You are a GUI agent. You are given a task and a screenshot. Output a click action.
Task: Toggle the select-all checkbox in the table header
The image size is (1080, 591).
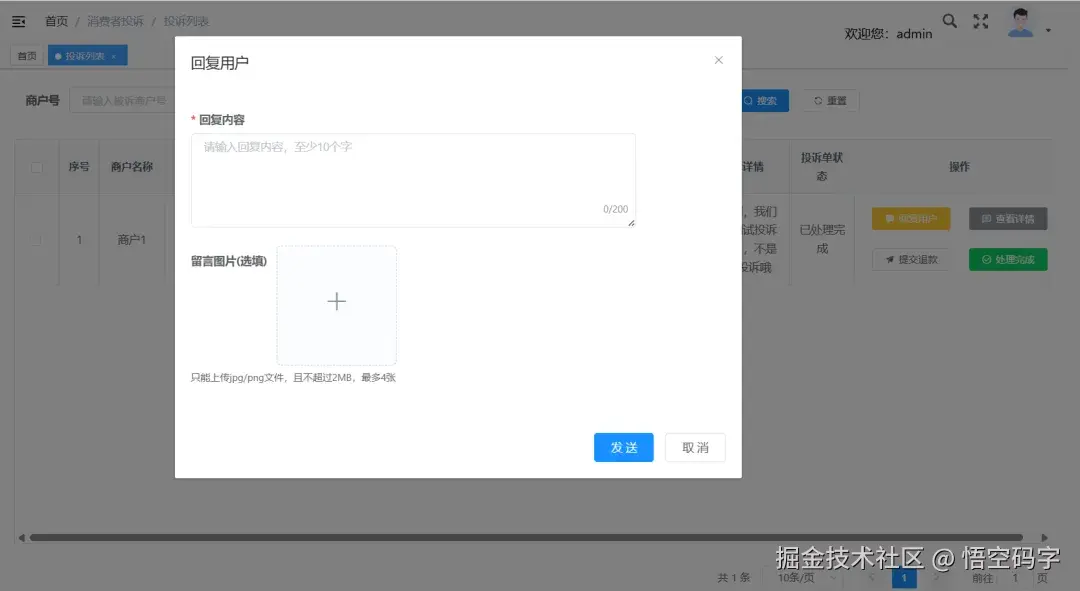(x=37, y=167)
